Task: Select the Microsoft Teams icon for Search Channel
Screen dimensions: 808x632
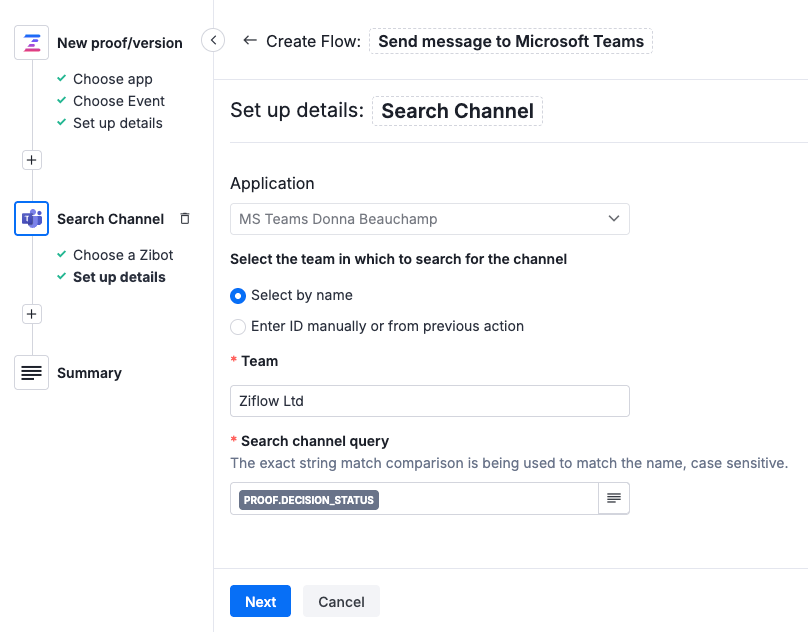Action: click(31, 218)
